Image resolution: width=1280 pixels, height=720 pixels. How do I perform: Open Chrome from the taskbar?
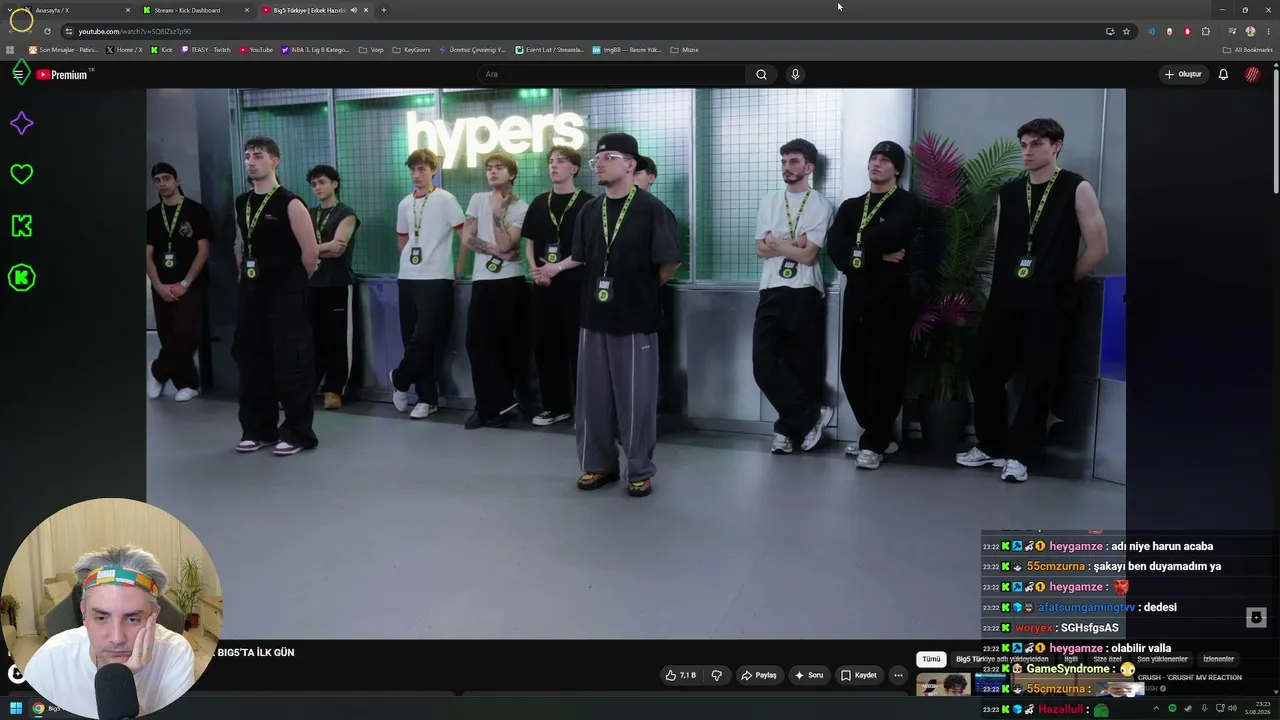tap(38, 709)
